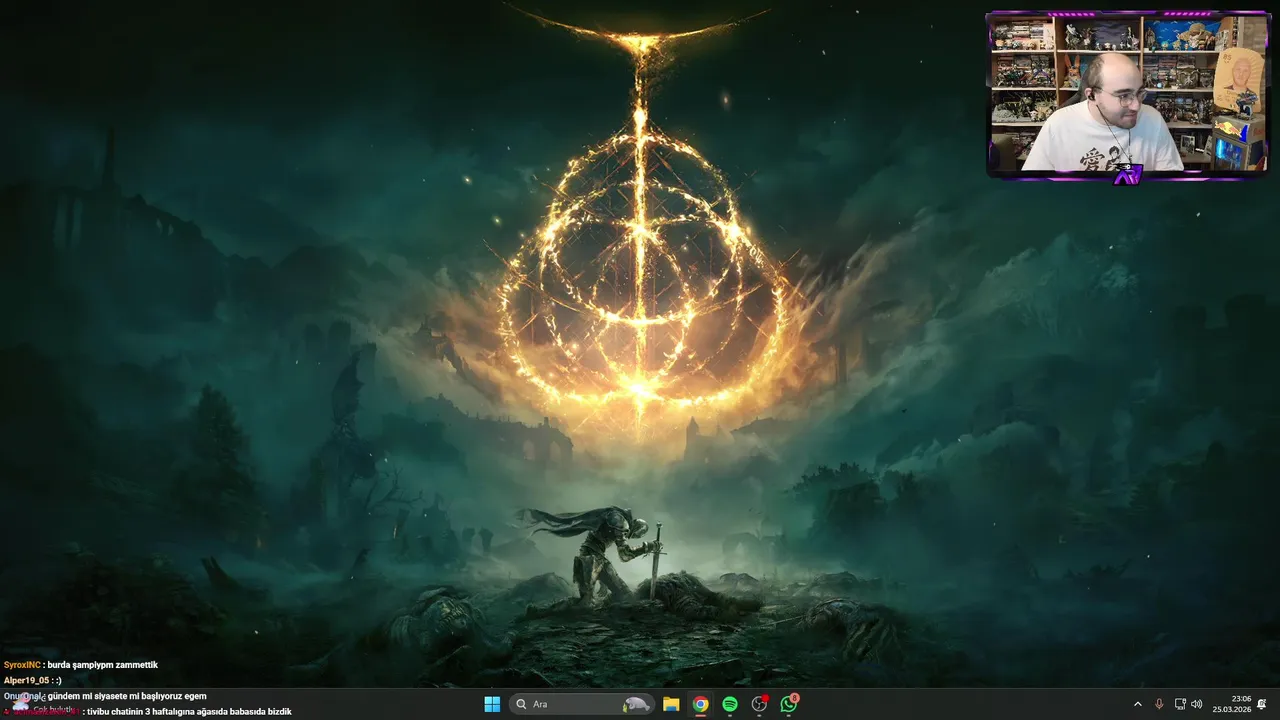Open the volume control speaker icon
Image resolution: width=1280 pixels, height=720 pixels.
point(1197,704)
